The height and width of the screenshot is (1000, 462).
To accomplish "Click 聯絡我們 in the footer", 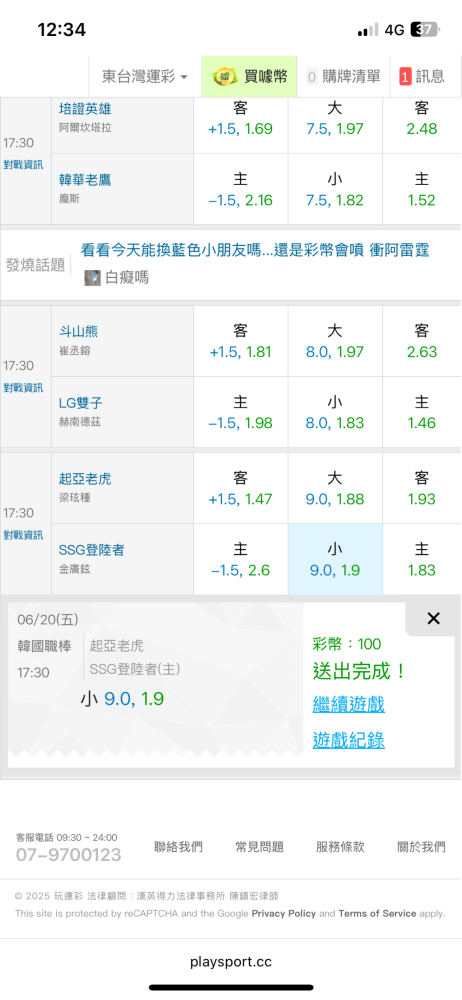I will [x=178, y=847].
